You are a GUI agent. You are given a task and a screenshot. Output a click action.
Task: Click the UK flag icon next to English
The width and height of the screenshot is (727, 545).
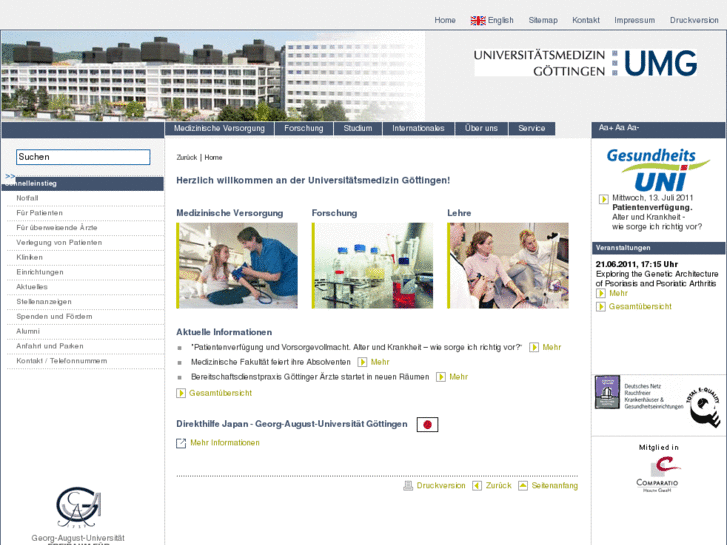click(478, 20)
